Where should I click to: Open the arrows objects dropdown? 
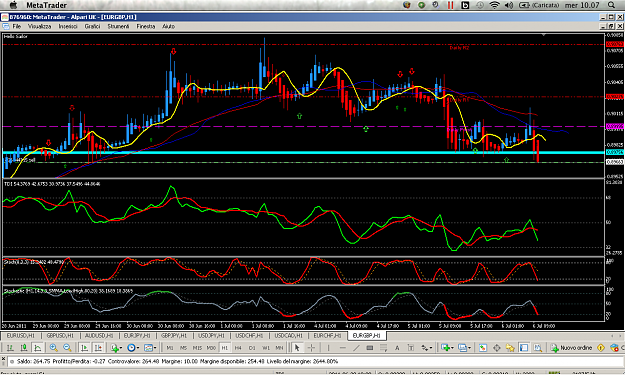pyautogui.click(x=427, y=348)
